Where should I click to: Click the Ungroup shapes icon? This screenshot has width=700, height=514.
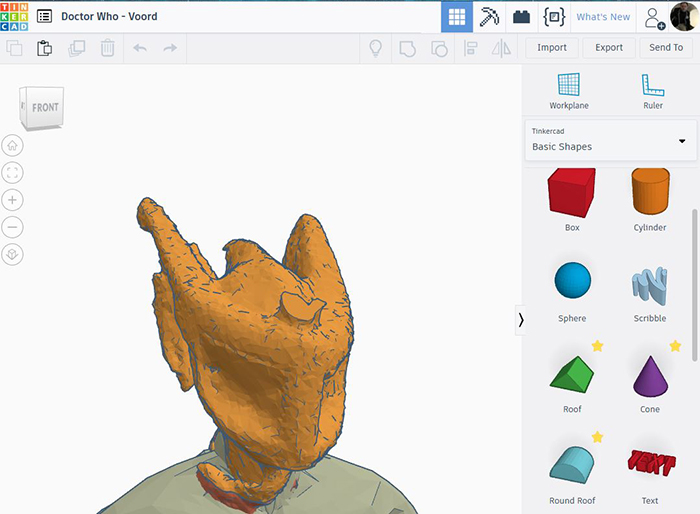(x=439, y=48)
